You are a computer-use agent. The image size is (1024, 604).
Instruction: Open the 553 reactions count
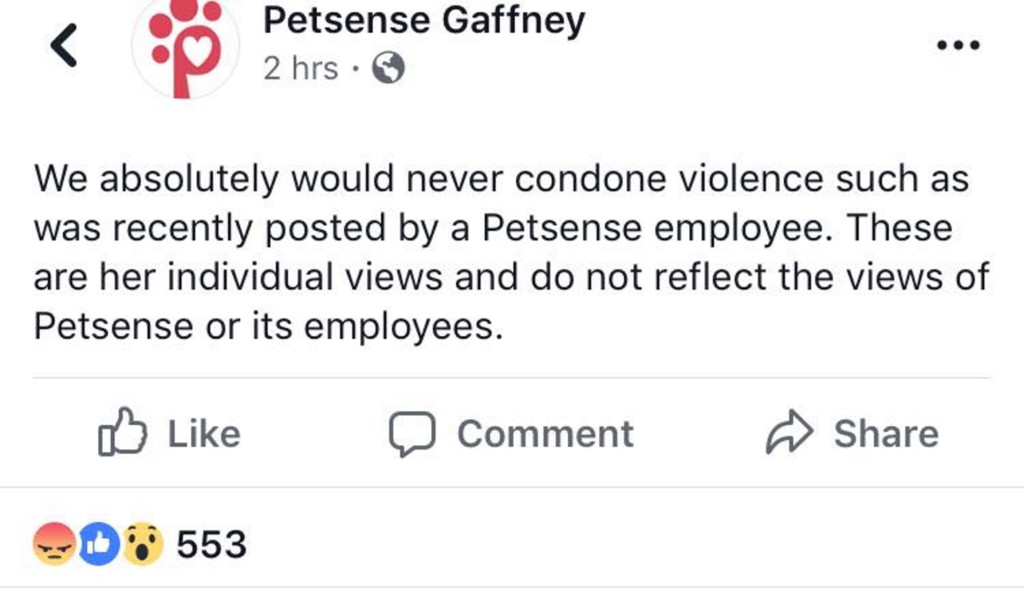(x=211, y=545)
